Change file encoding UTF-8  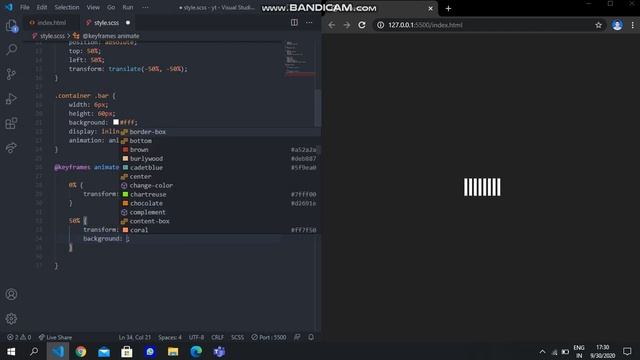(x=196, y=337)
